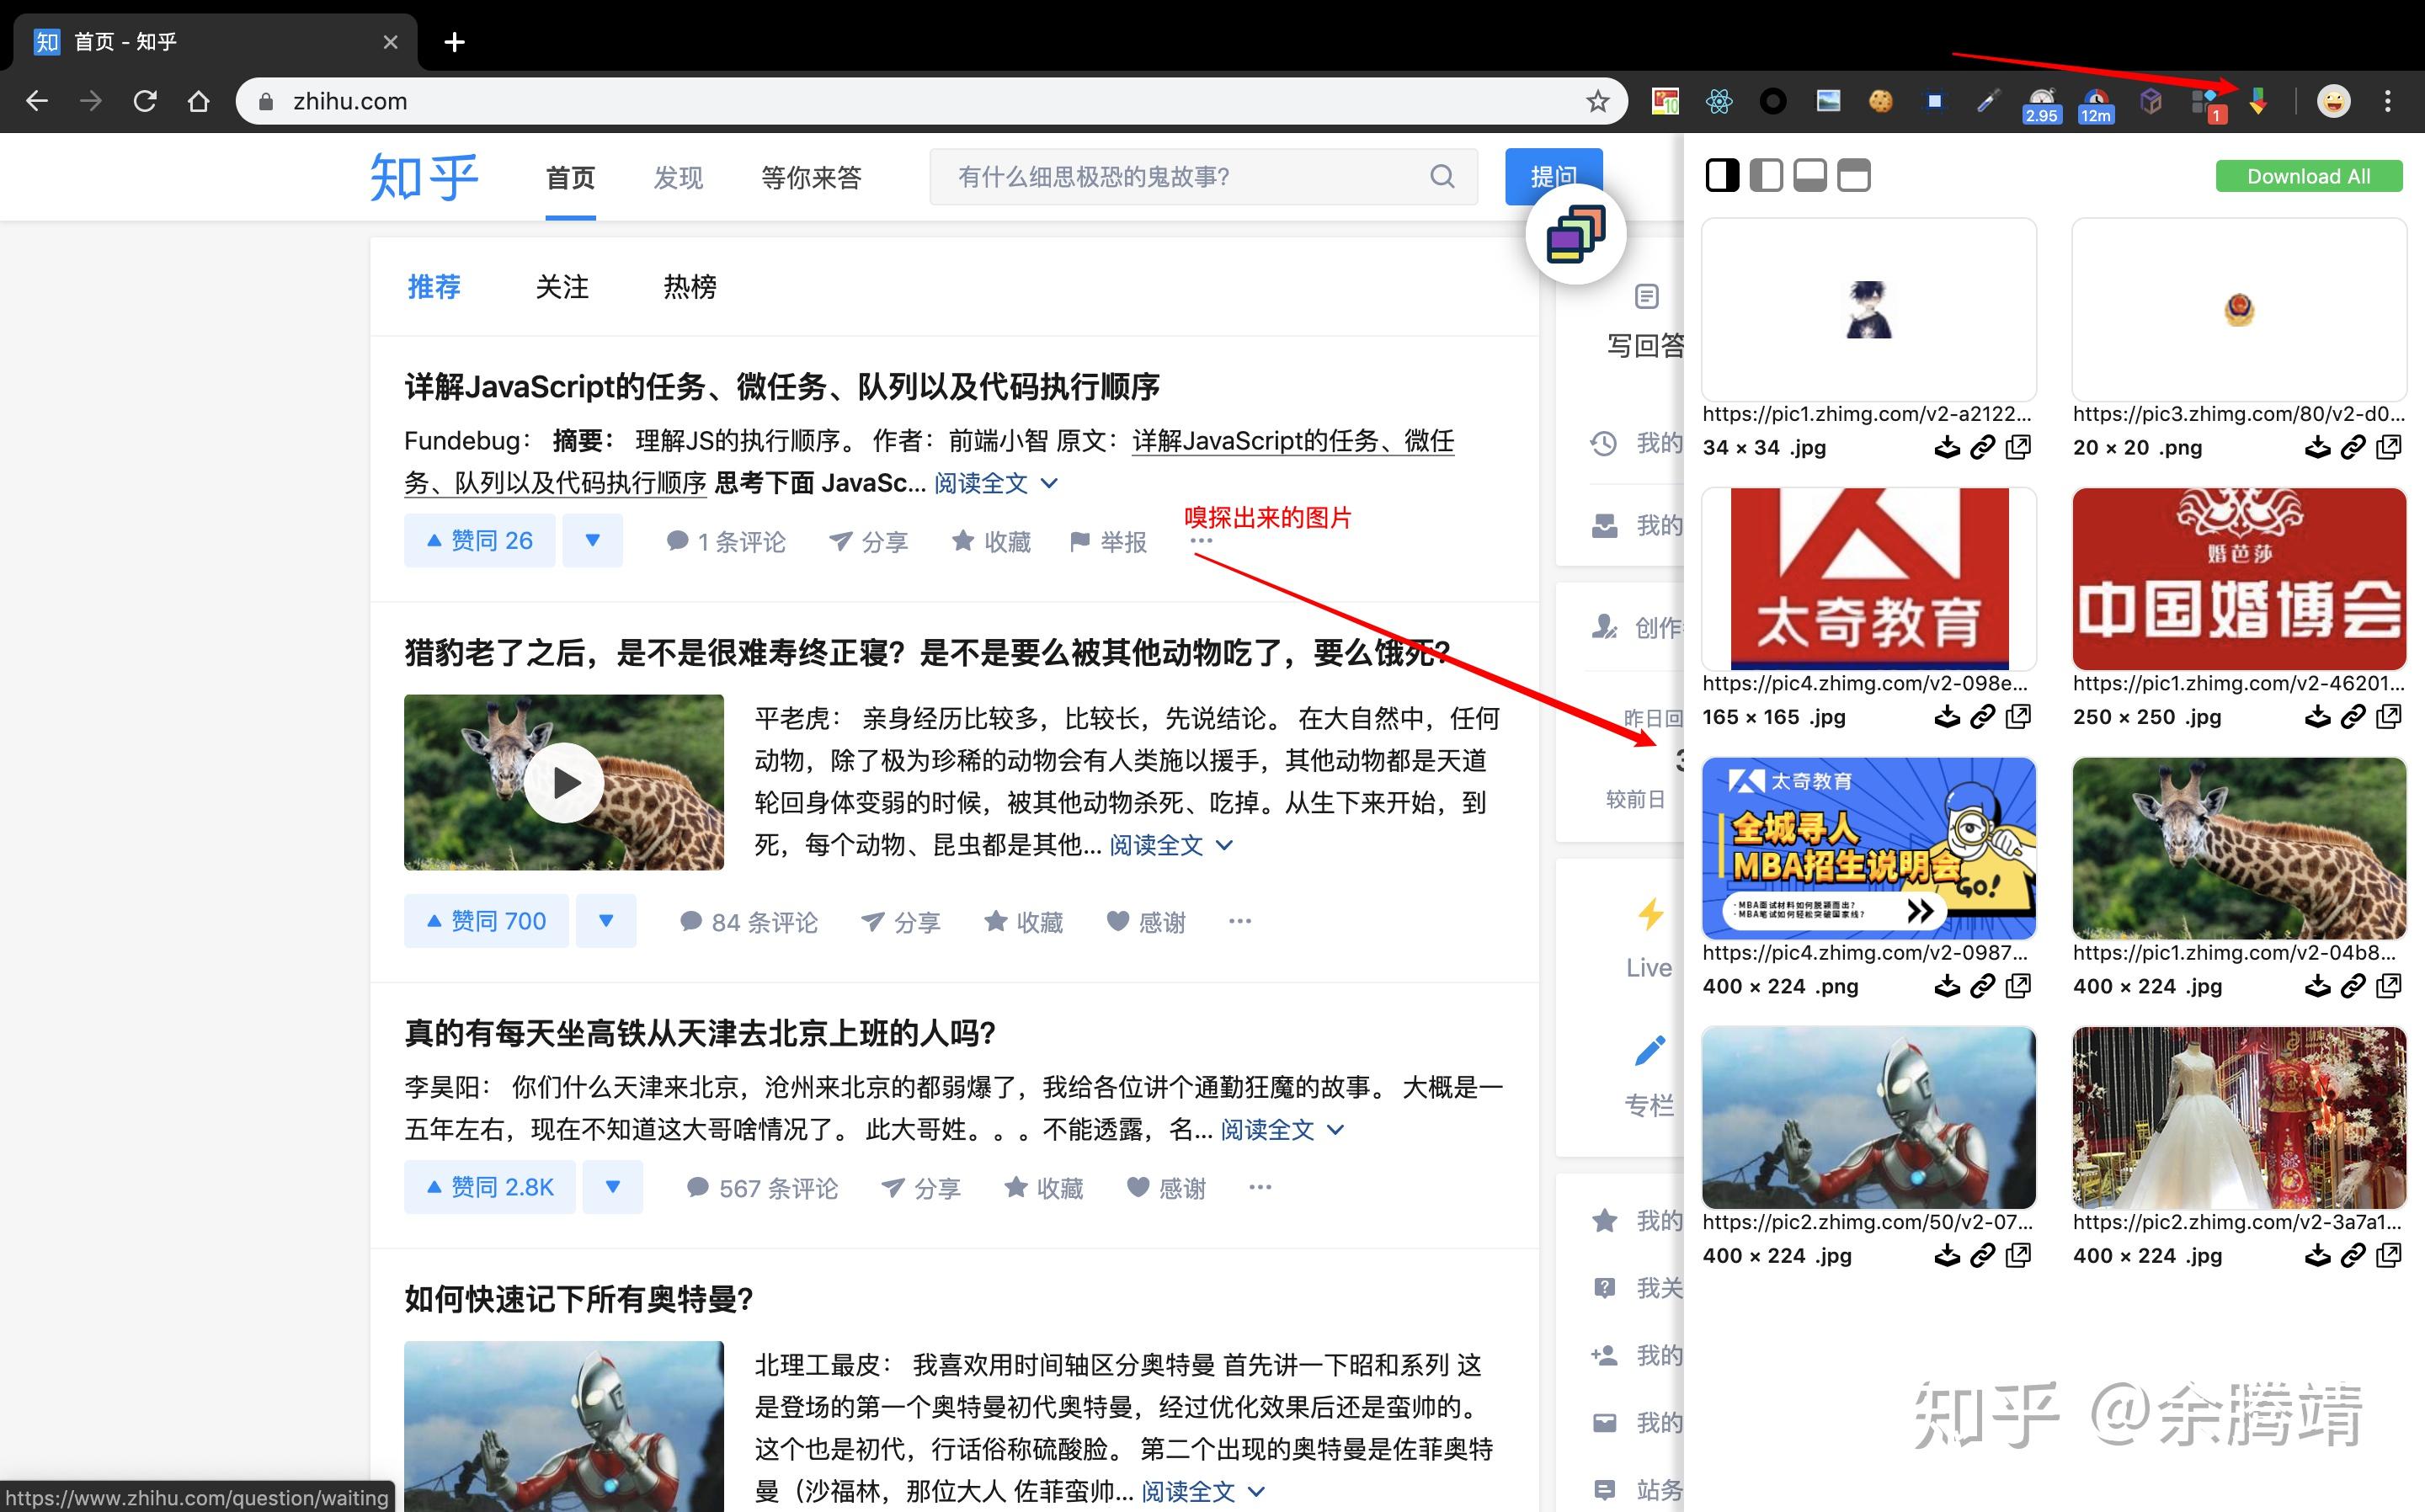Viewport: 2425px width, 1512px height.
Task: Switch to the 等你来答 navigation tab
Action: (x=811, y=178)
